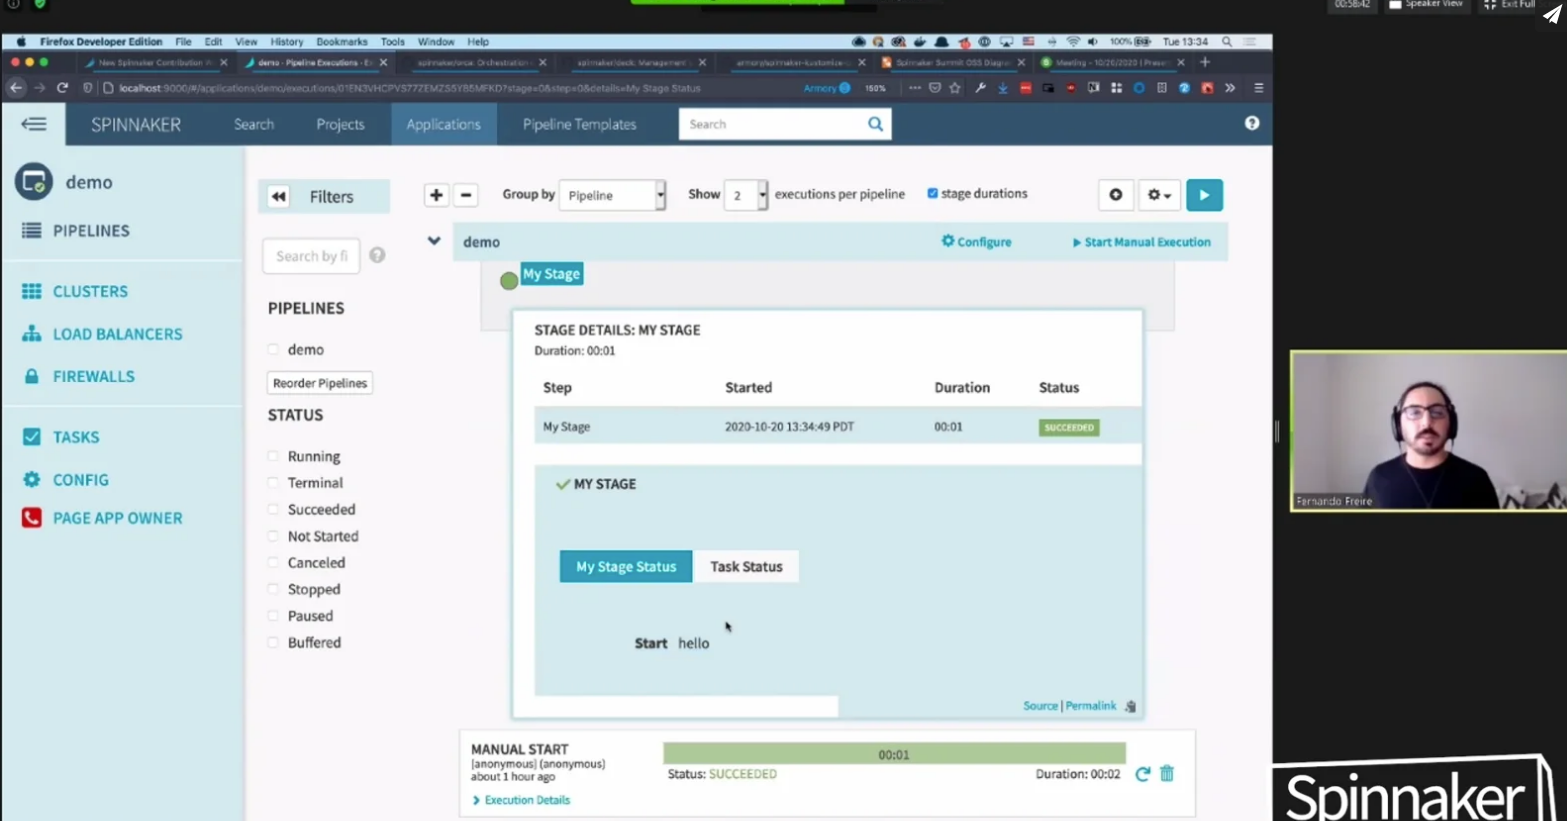This screenshot has height=821, width=1567.
Task: Click the rerun execution refresh icon
Action: (1142, 774)
